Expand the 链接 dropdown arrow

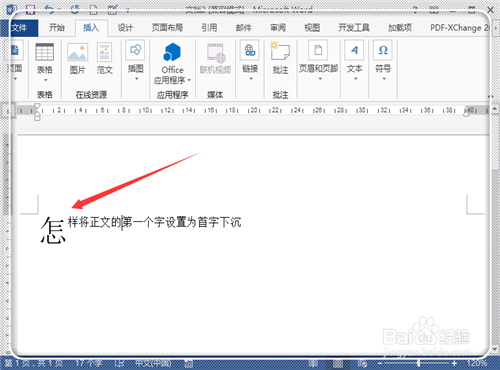click(251, 79)
